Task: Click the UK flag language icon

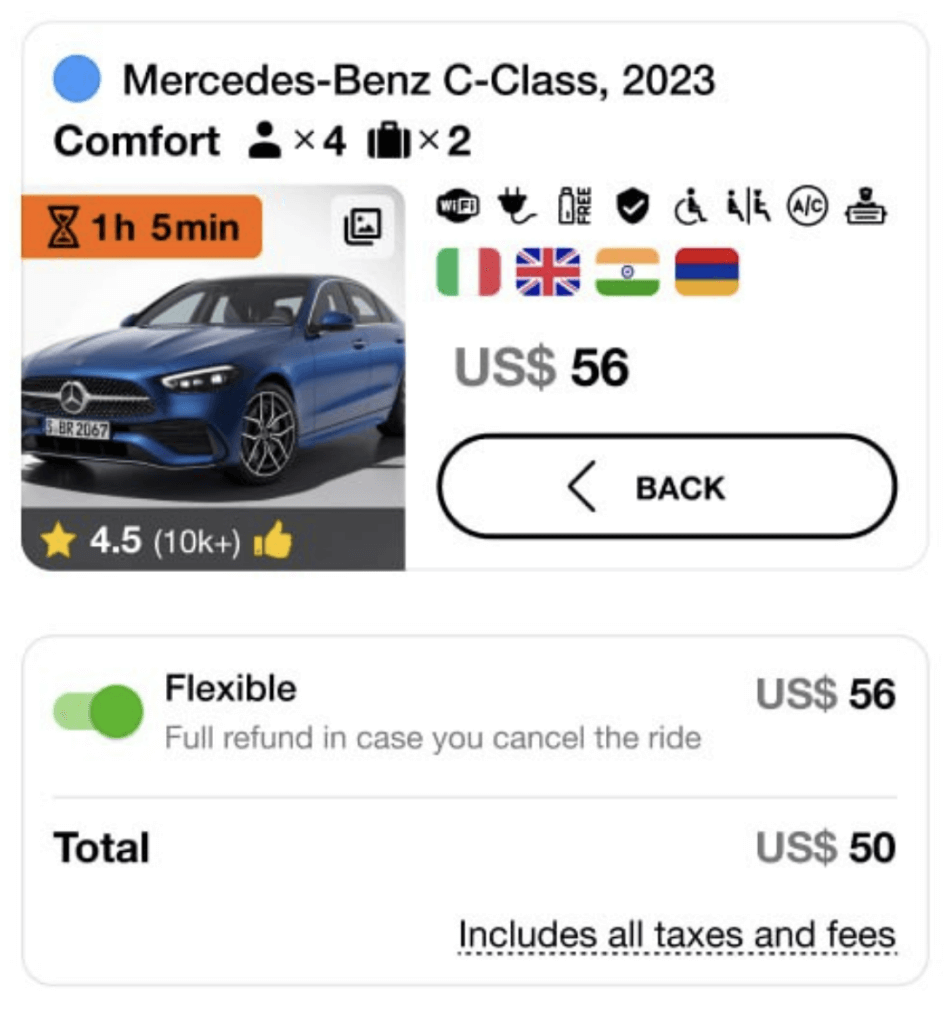Action: [547, 272]
